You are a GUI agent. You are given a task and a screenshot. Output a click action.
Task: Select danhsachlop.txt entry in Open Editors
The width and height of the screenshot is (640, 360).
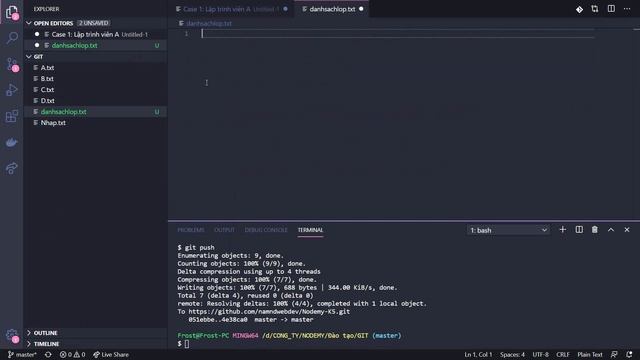coord(96,46)
